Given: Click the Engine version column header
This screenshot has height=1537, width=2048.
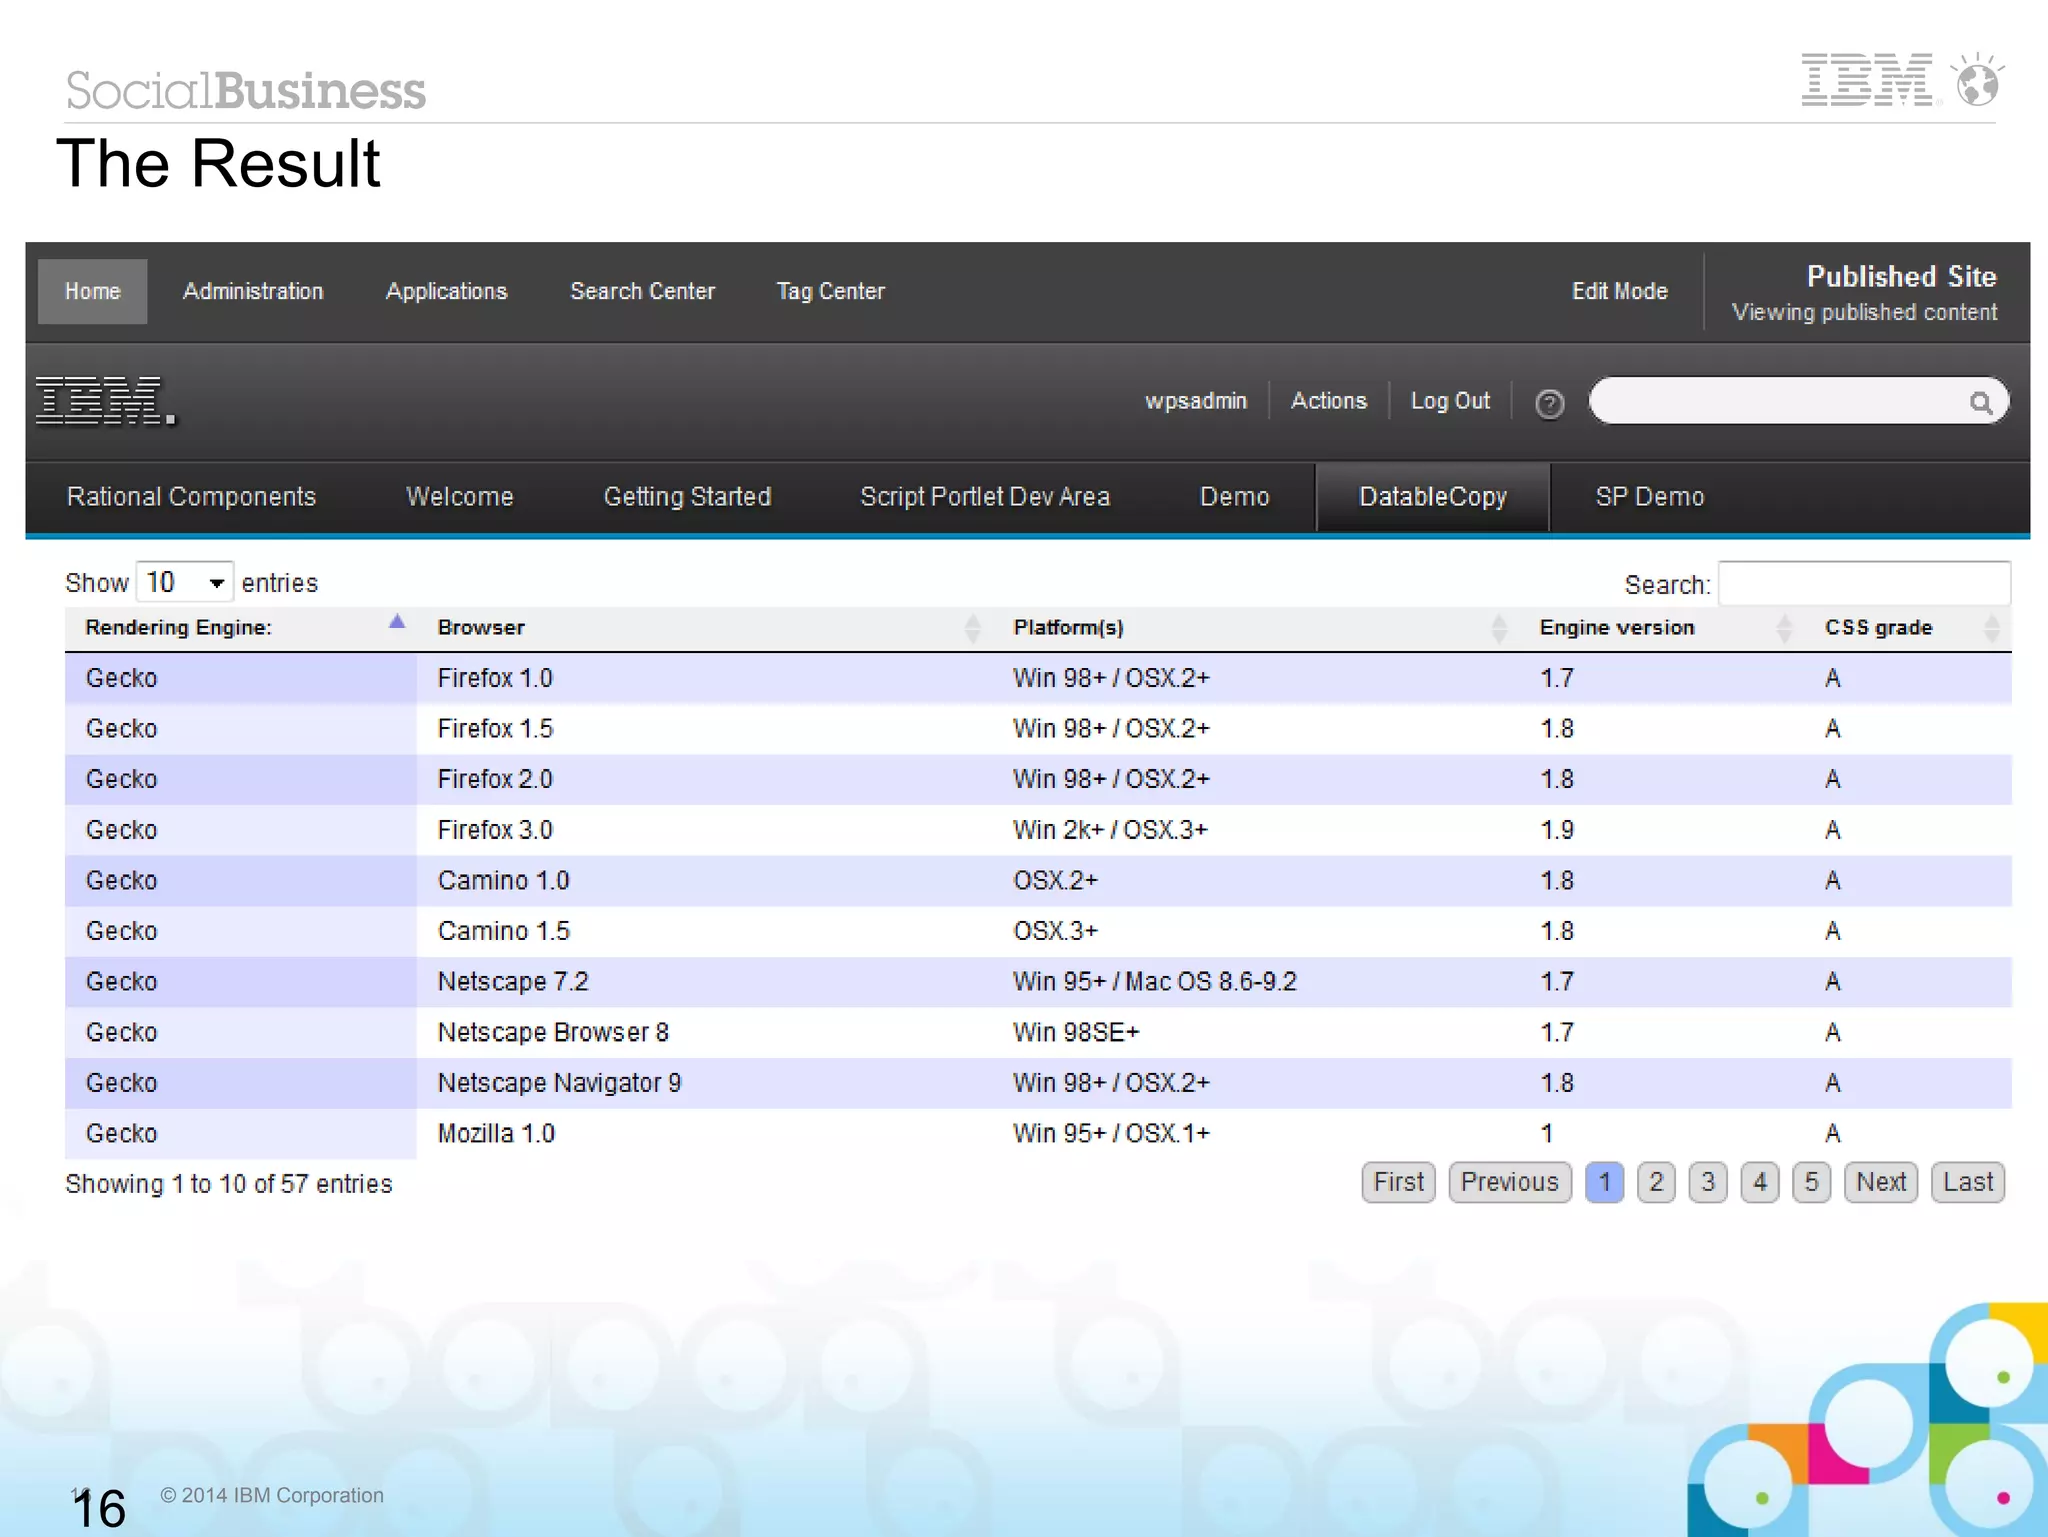Looking at the screenshot, I should 1661,628.
